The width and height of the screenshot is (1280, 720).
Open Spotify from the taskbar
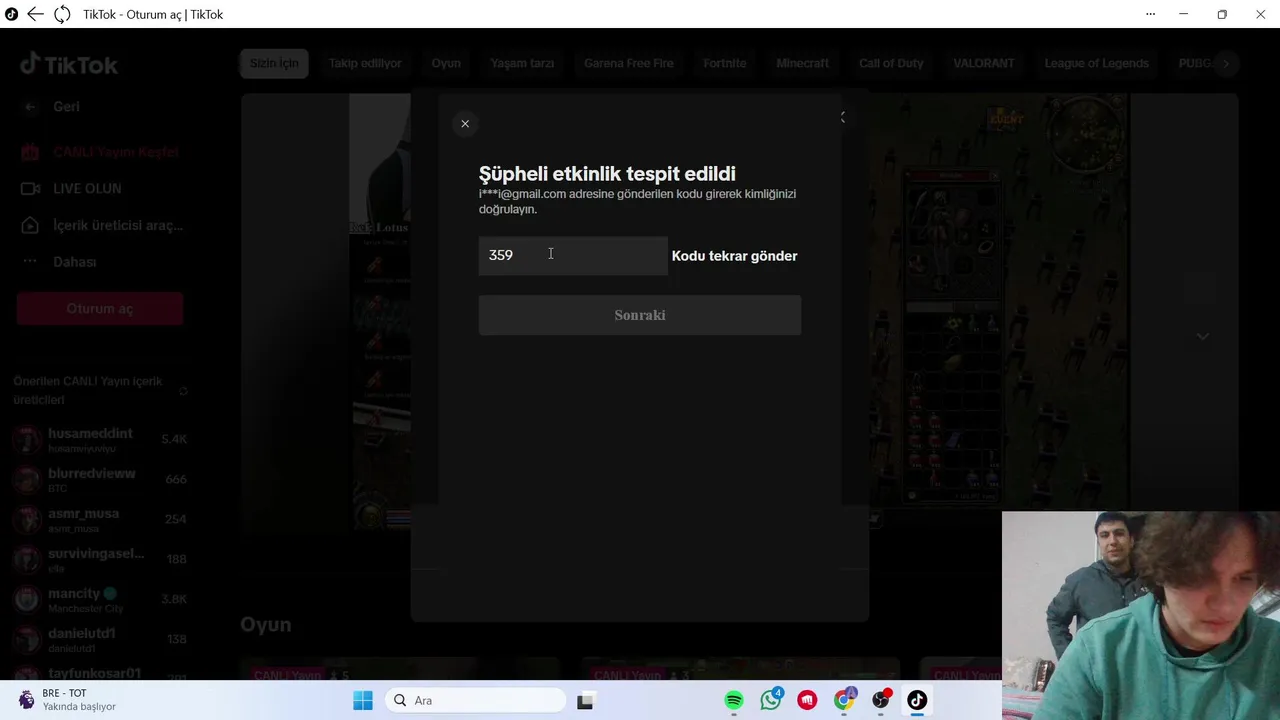tap(734, 701)
